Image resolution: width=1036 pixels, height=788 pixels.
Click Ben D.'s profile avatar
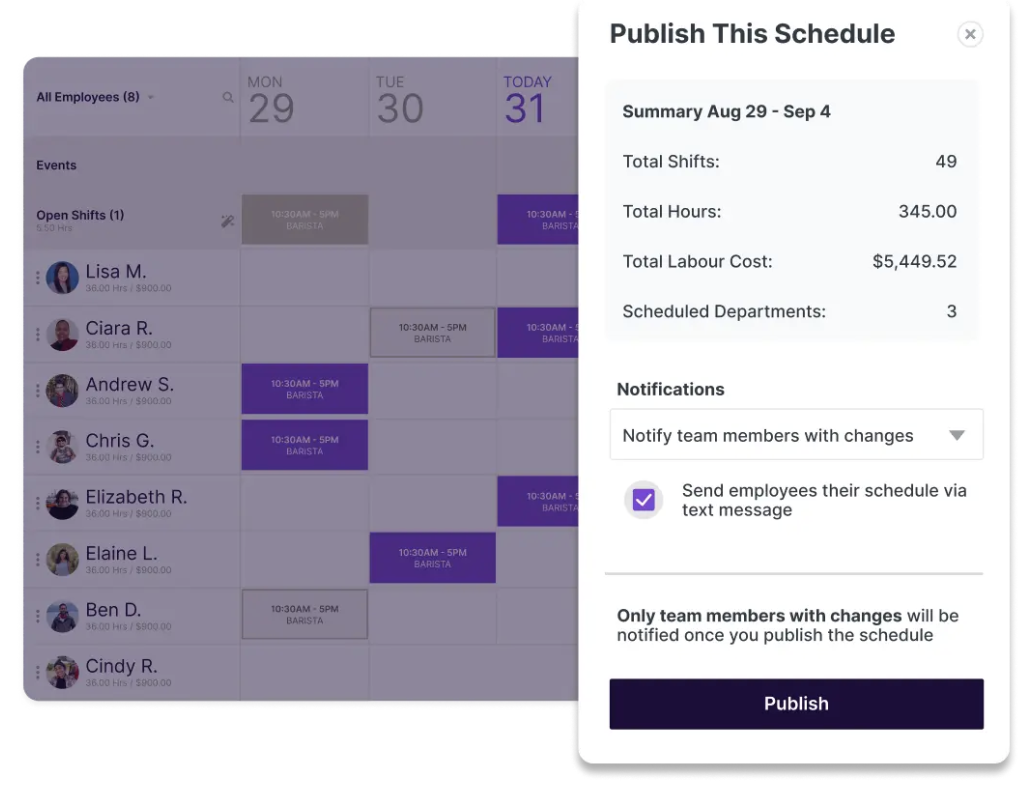[x=62, y=615]
